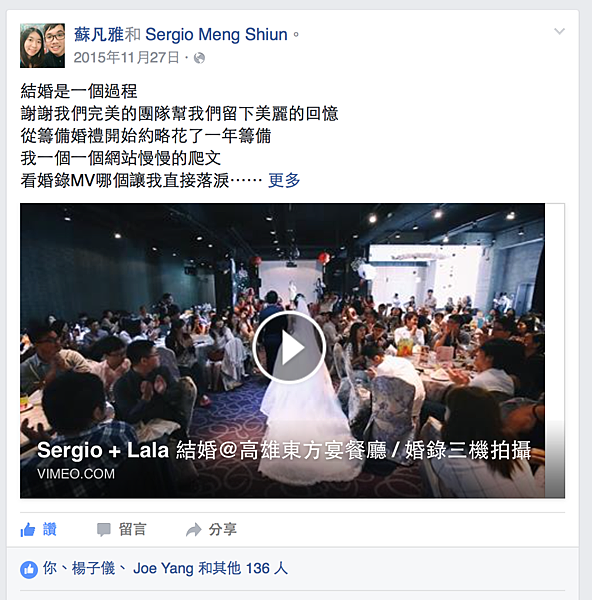This screenshot has height=600, width=592.
Task: Open Sergio Meng Shiun's profile link
Action: coord(216,34)
